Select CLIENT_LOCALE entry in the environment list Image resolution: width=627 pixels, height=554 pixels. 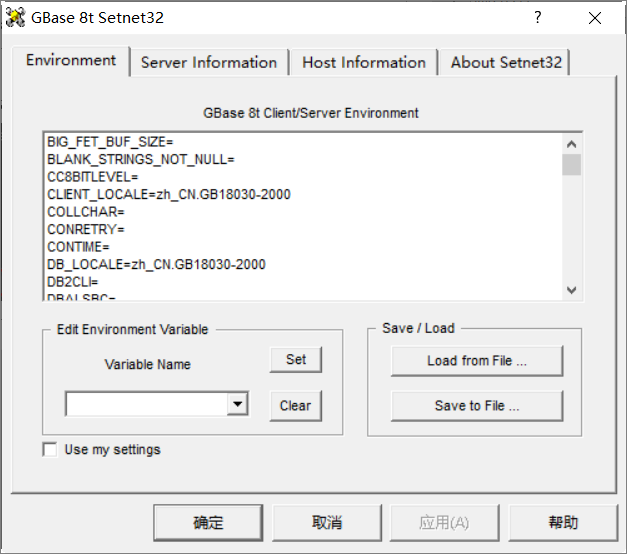pyautogui.click(x=168, y=194)
